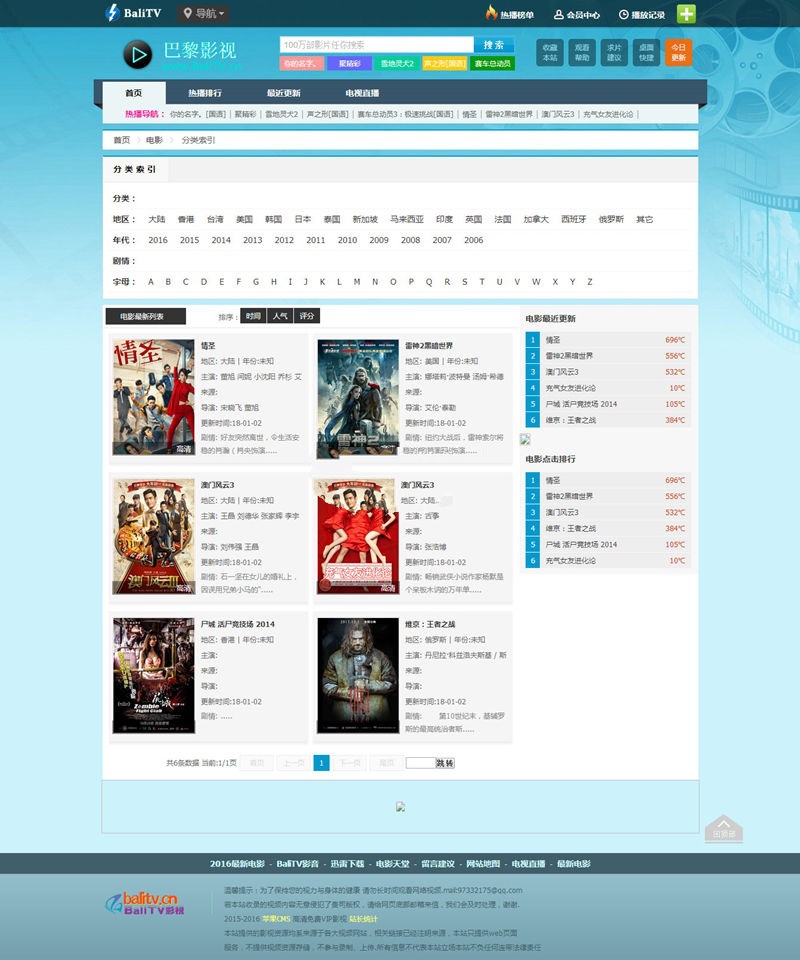Filter by region 香港
Image resolution: width=800 pixels, height=960 pixels.
coord(186,219)
